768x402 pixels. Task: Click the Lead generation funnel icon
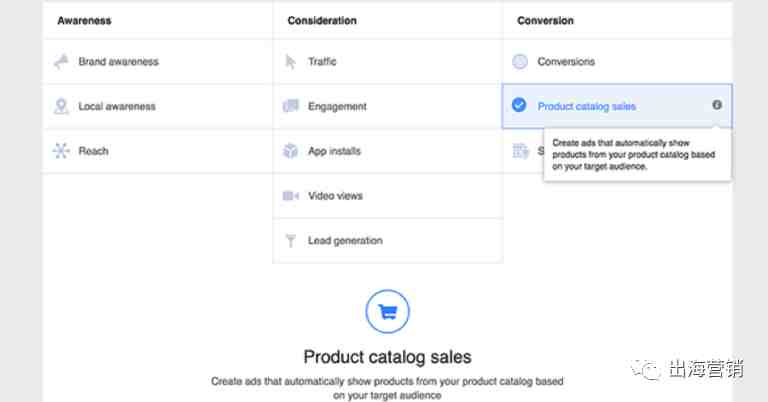pos(290,241)
